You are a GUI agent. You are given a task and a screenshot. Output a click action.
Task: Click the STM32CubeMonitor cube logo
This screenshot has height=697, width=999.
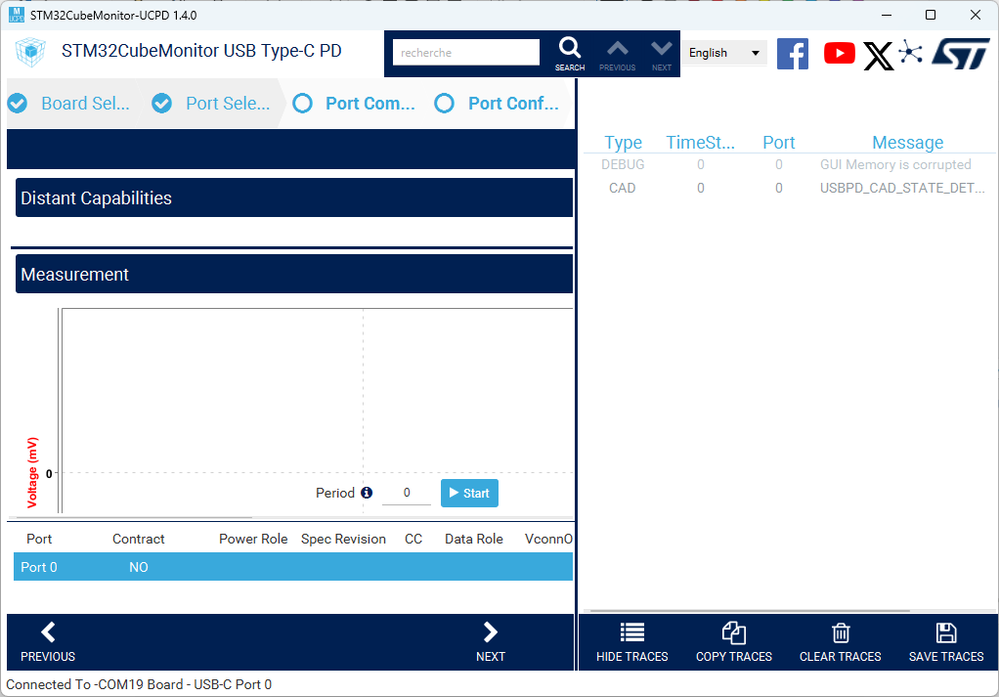point(30,52)
